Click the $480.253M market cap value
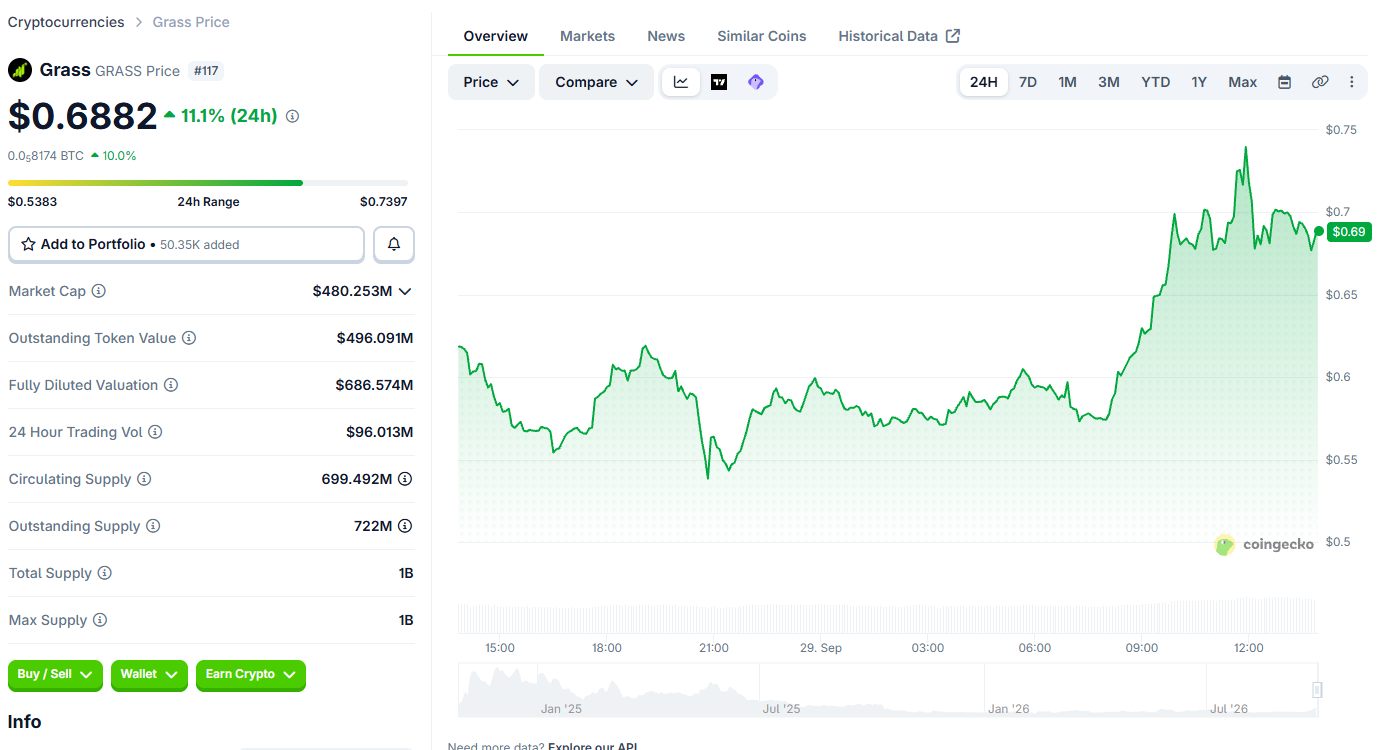This screenshot has width=1383, height=750. point(352,291)
